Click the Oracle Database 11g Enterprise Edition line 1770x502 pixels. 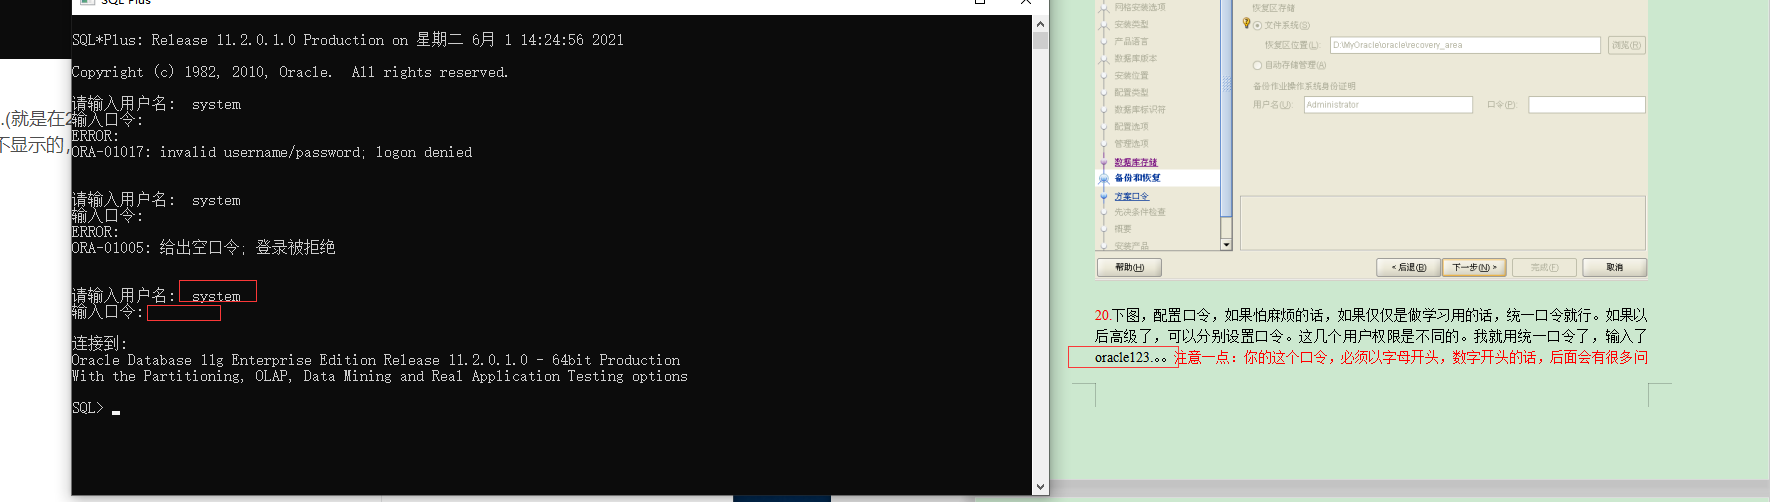tap(376, 360)
